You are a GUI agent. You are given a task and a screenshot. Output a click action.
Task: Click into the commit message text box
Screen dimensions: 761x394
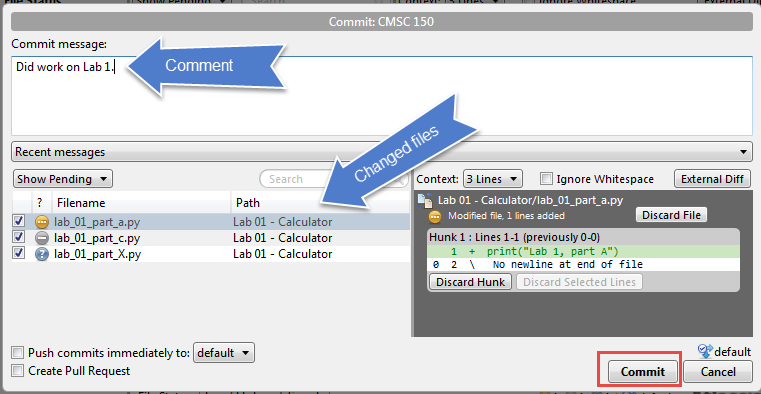coord(381,96)
